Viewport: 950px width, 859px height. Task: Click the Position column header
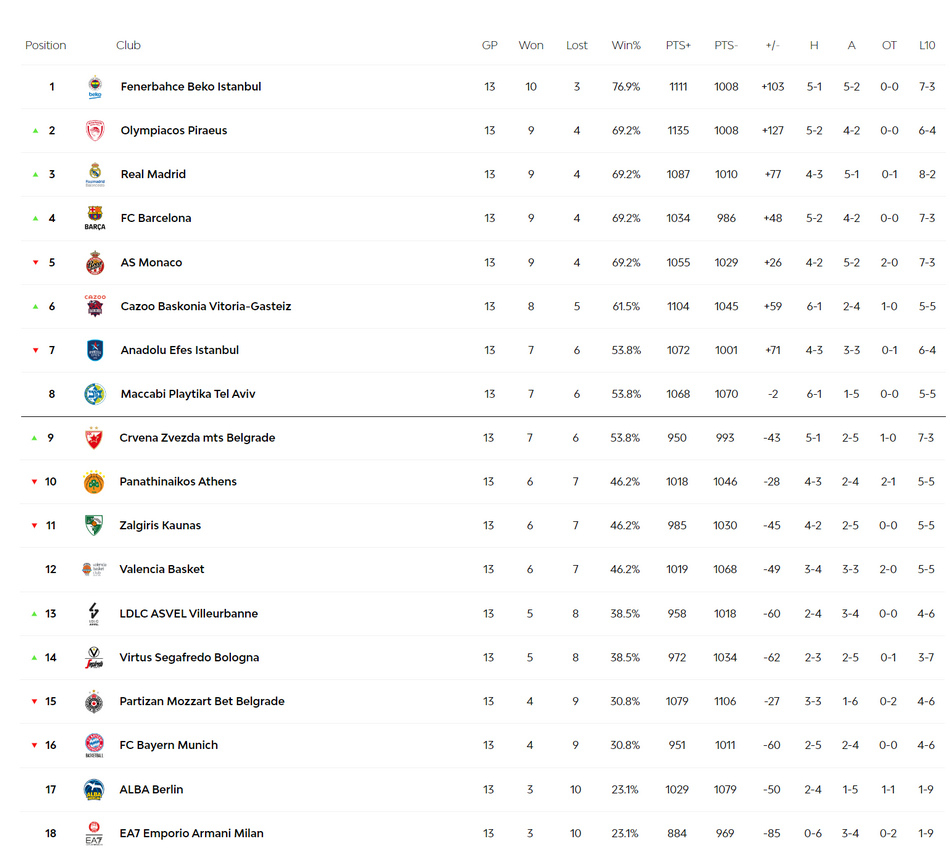click(x=45, y=45)
